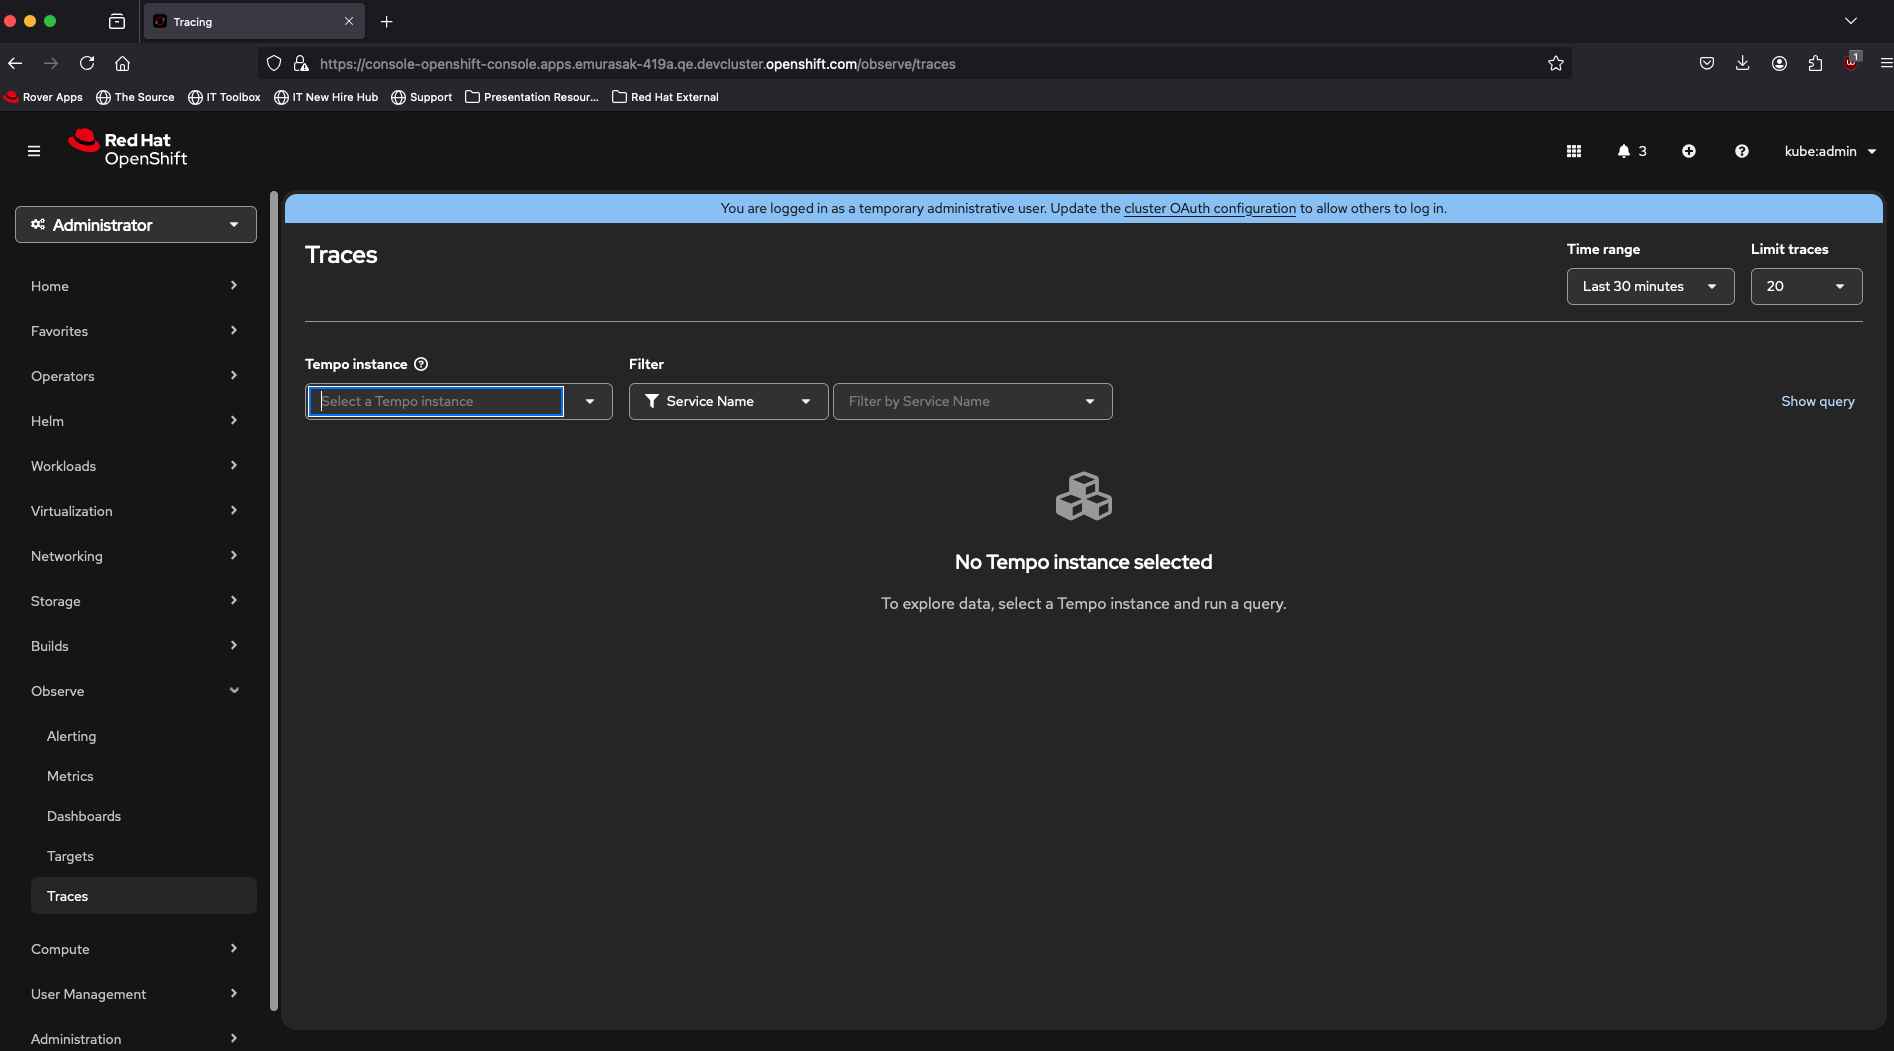Expand the Operators navigation section

(x=136, y=376)
